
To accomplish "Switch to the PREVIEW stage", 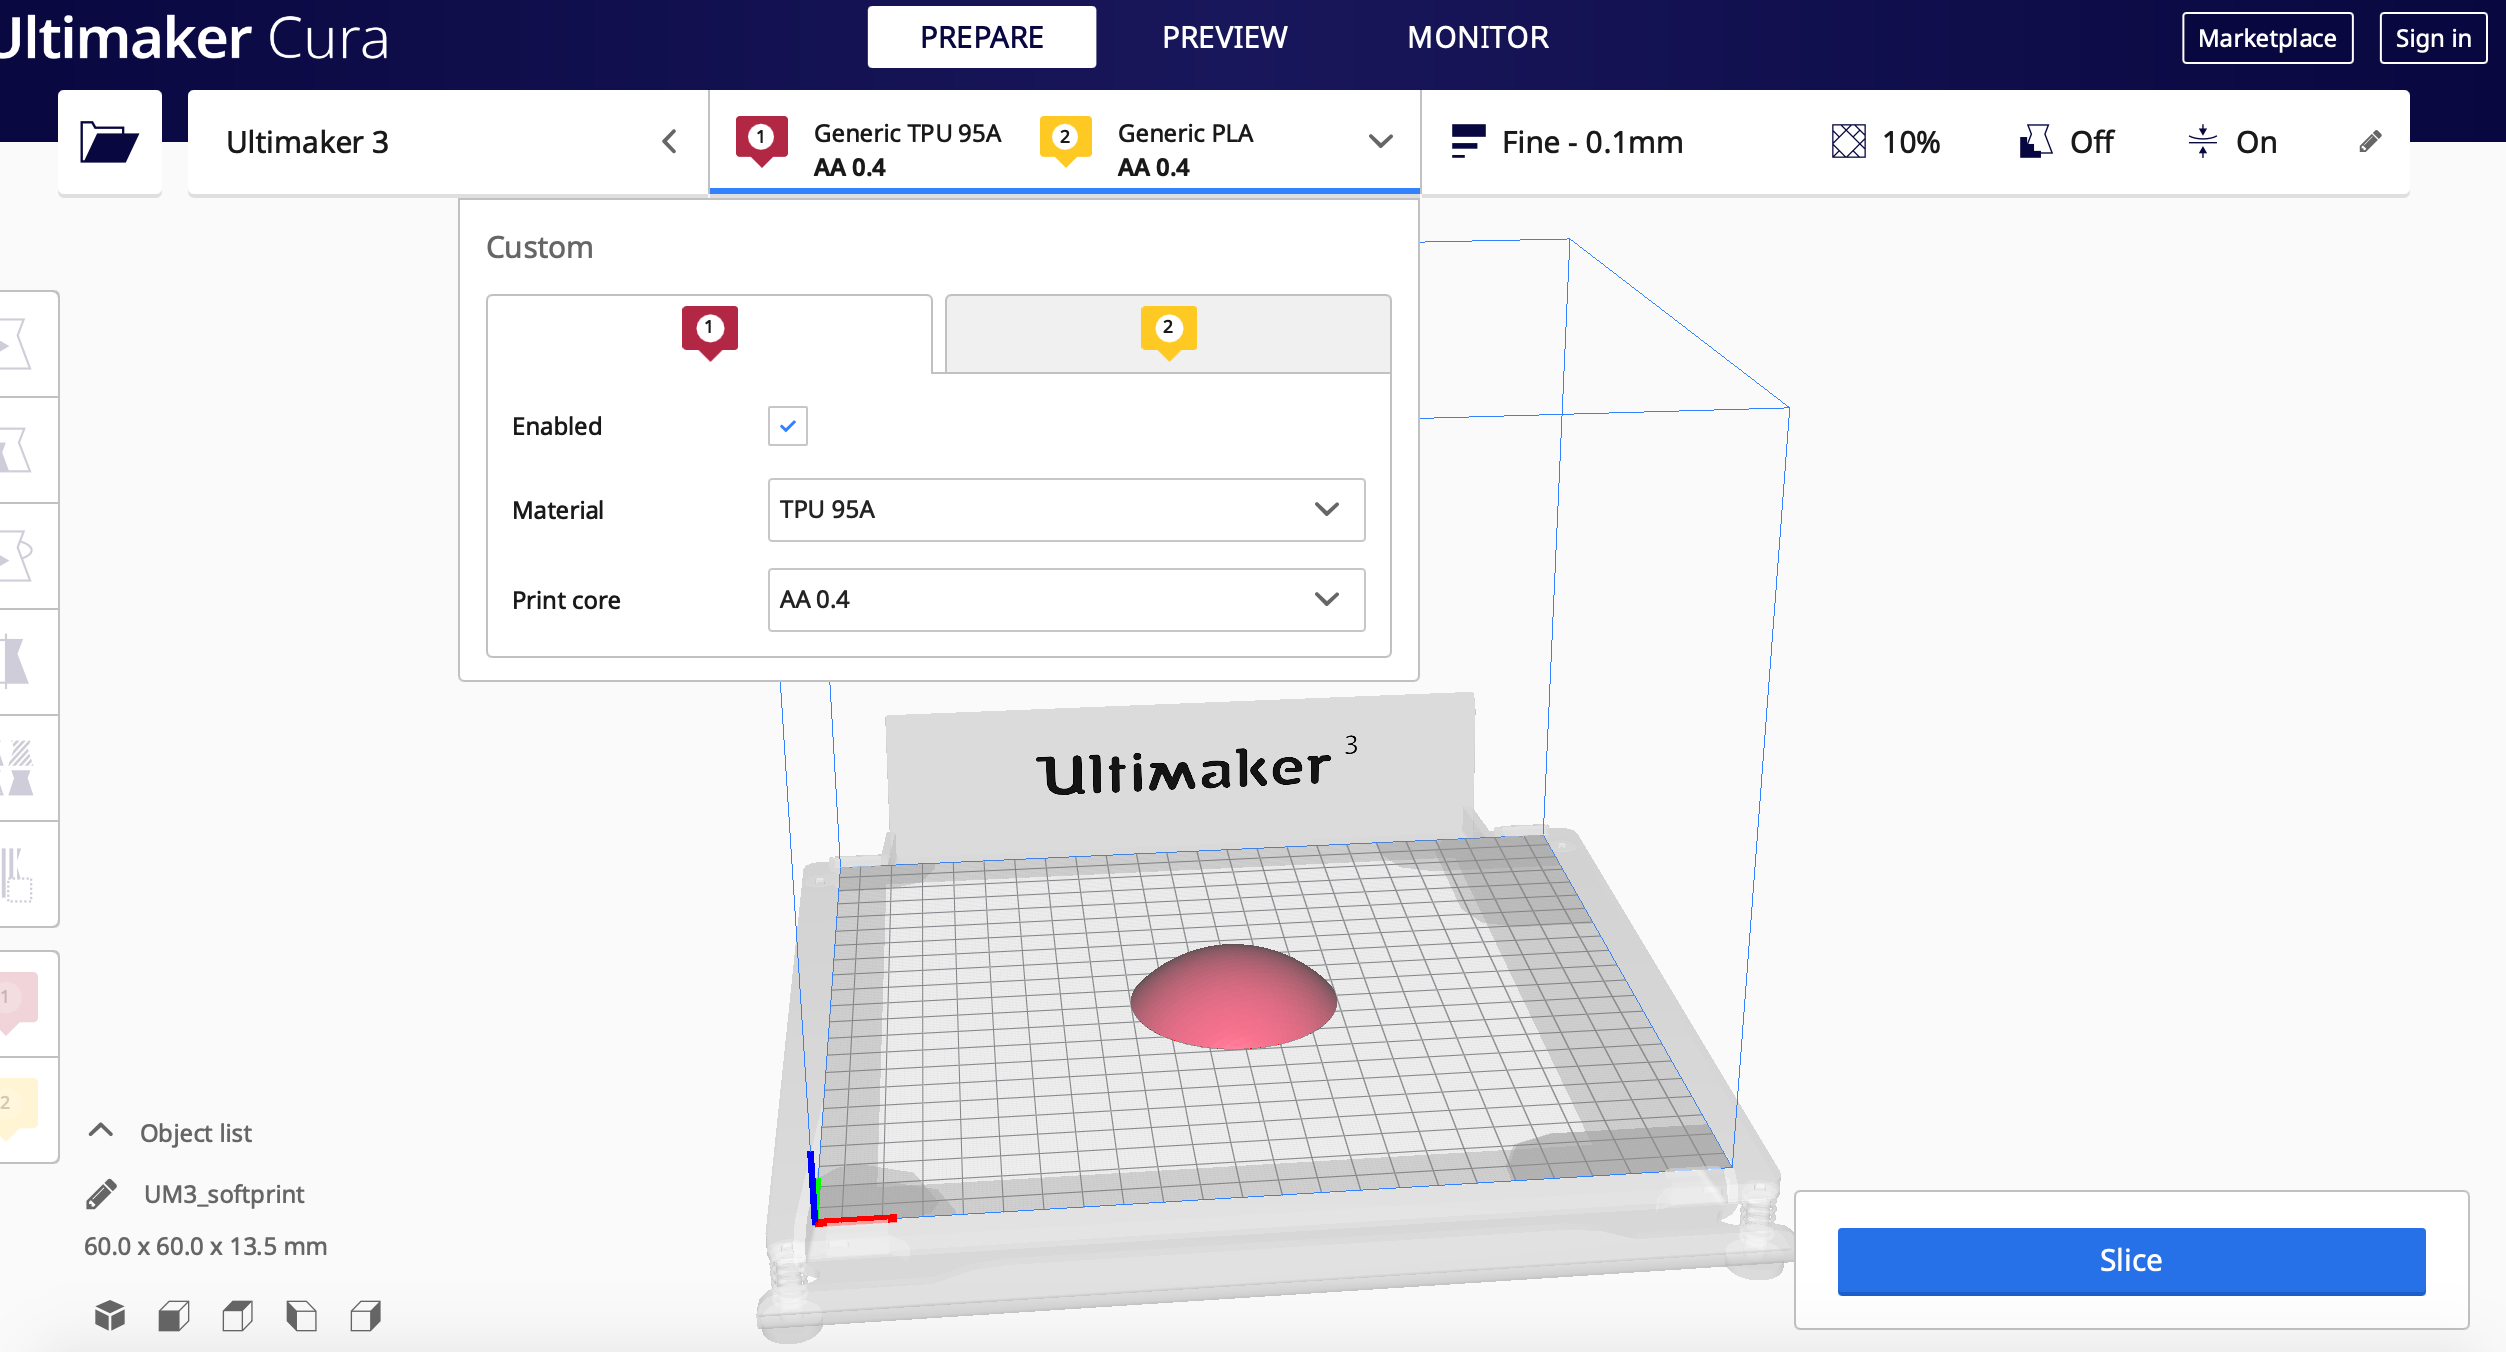I will click(x=1225, y=37).
